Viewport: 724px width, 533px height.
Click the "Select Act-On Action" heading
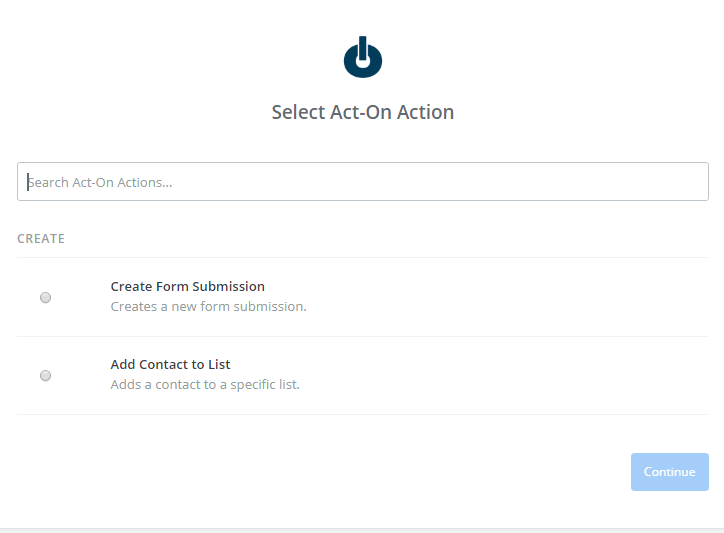(x=363, y=112)
